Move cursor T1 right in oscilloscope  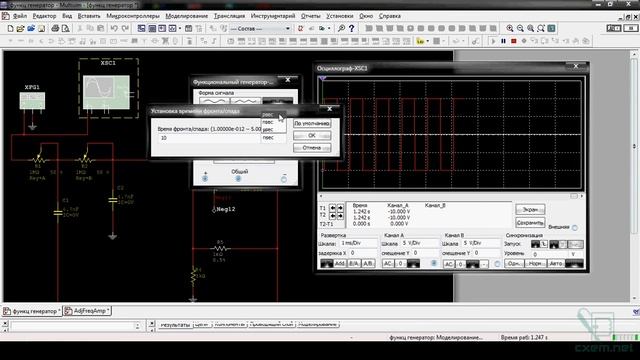340,208
